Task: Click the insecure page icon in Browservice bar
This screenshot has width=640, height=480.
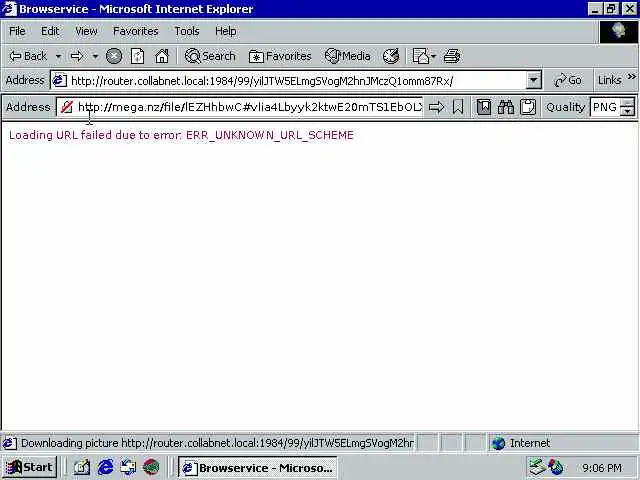Action: 67,107
